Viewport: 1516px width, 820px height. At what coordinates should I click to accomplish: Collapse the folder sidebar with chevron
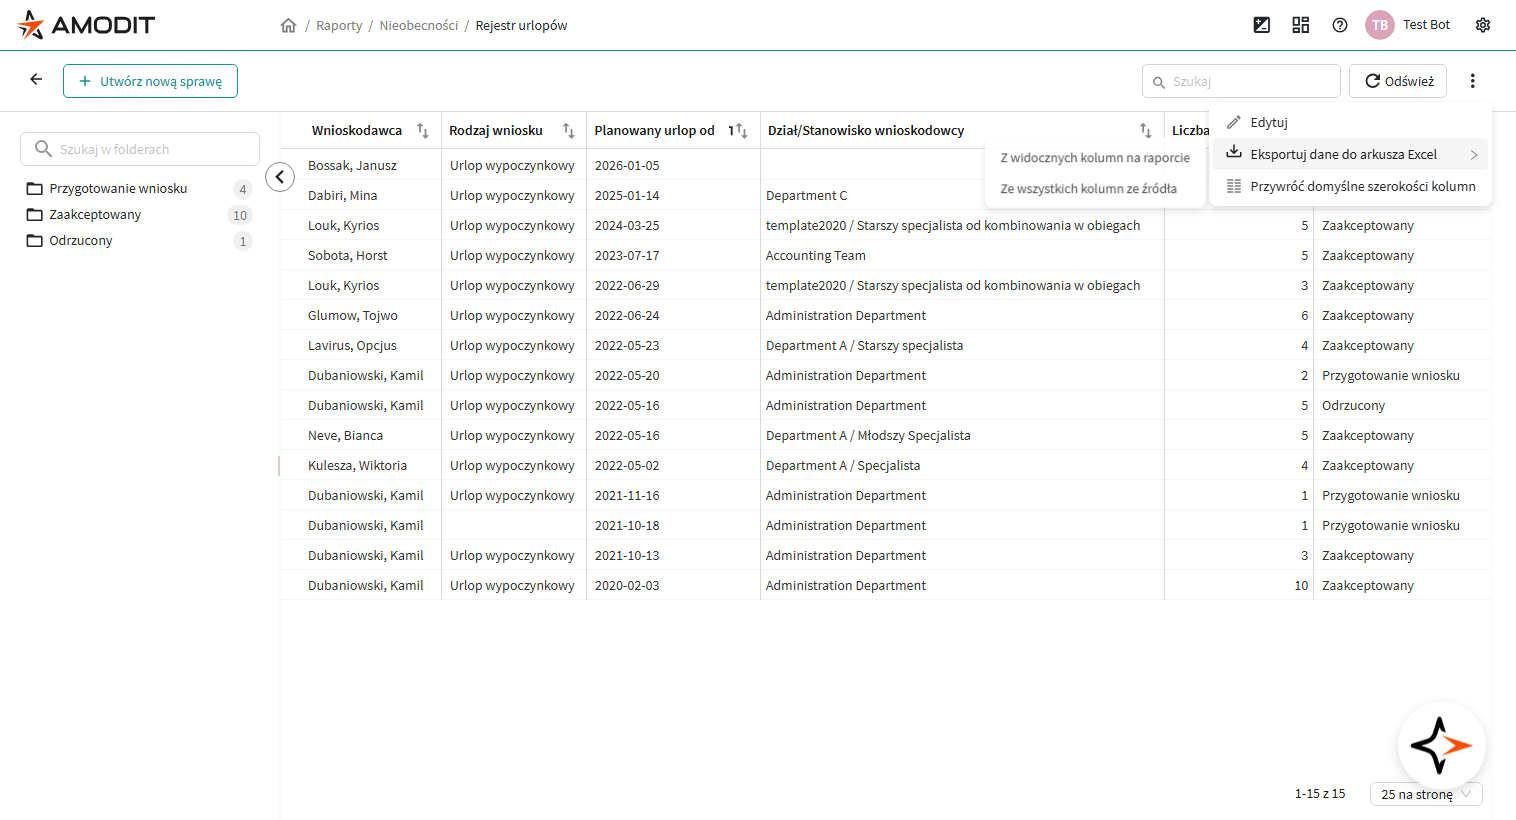(280, 177)
